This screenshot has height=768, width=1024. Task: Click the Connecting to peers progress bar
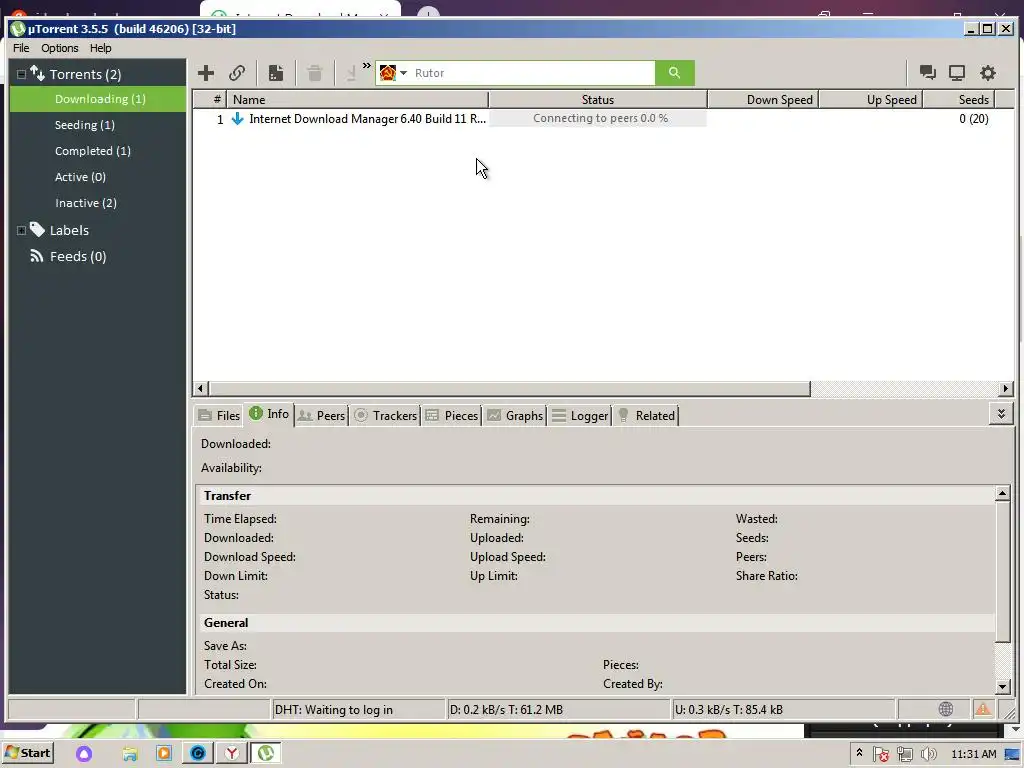[x=598, y=118]
